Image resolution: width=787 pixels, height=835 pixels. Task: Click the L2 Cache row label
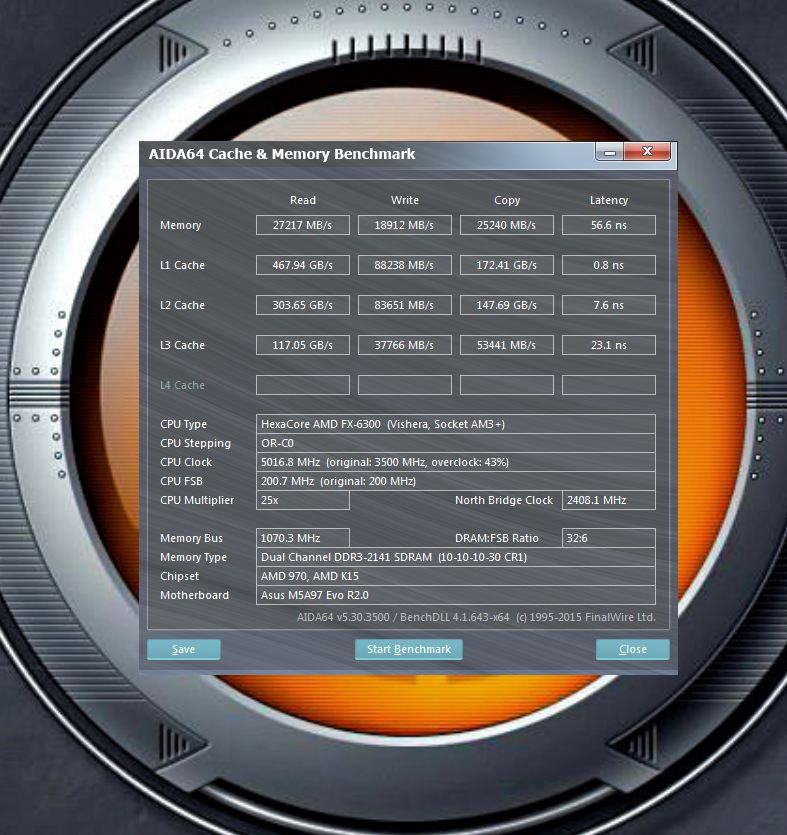tap(182, 305)
